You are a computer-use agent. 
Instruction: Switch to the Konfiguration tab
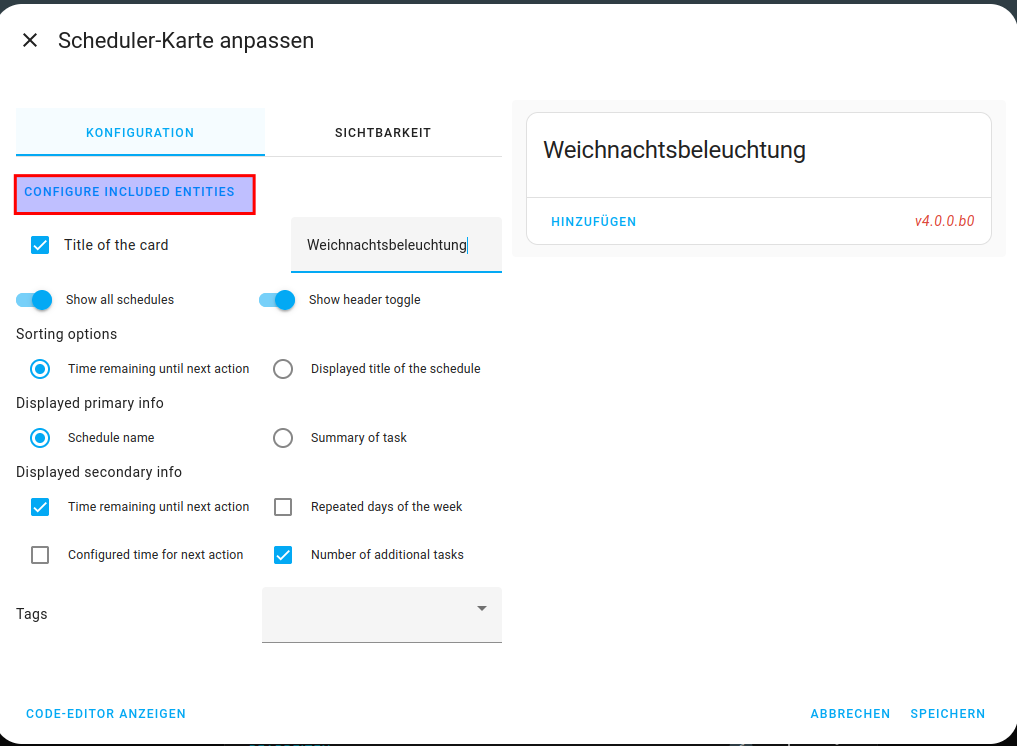coord(140,132)
